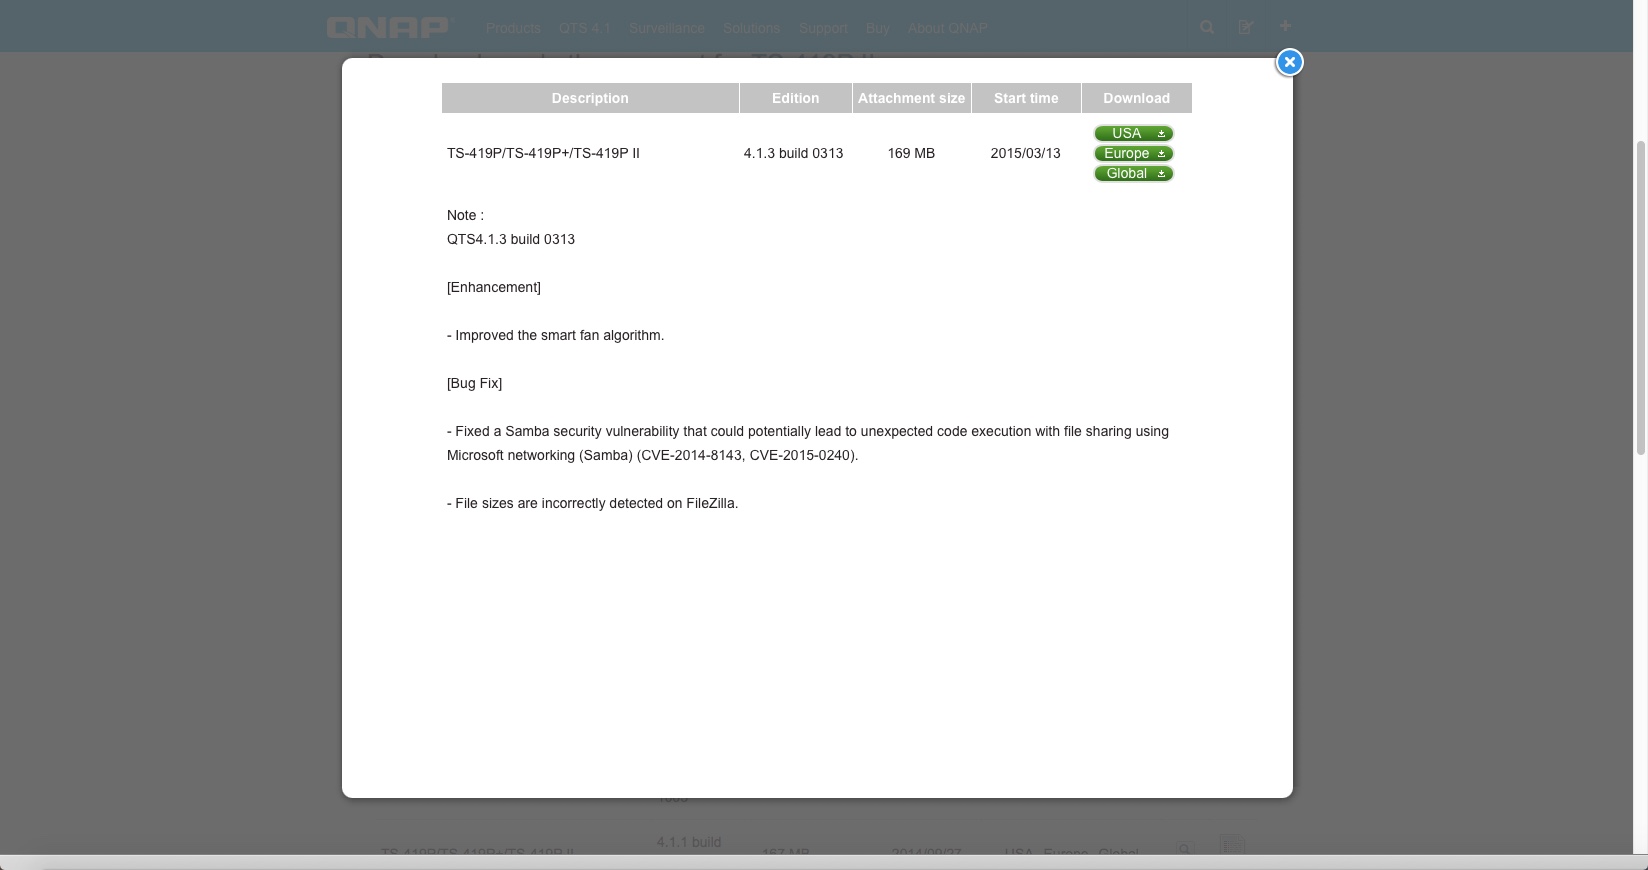Click the Download column header
This screenshot has width=1648, height=870.
[1137, 98]
